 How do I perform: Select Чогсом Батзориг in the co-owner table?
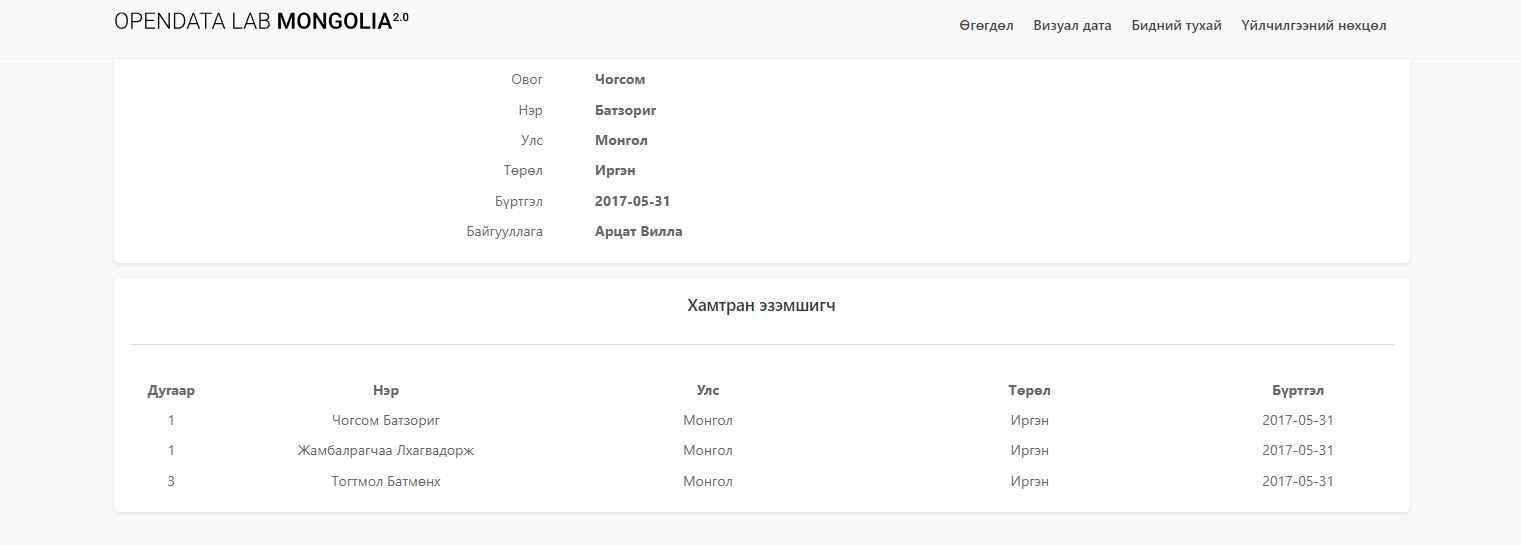pyautogui.click(x=385, y=420)
